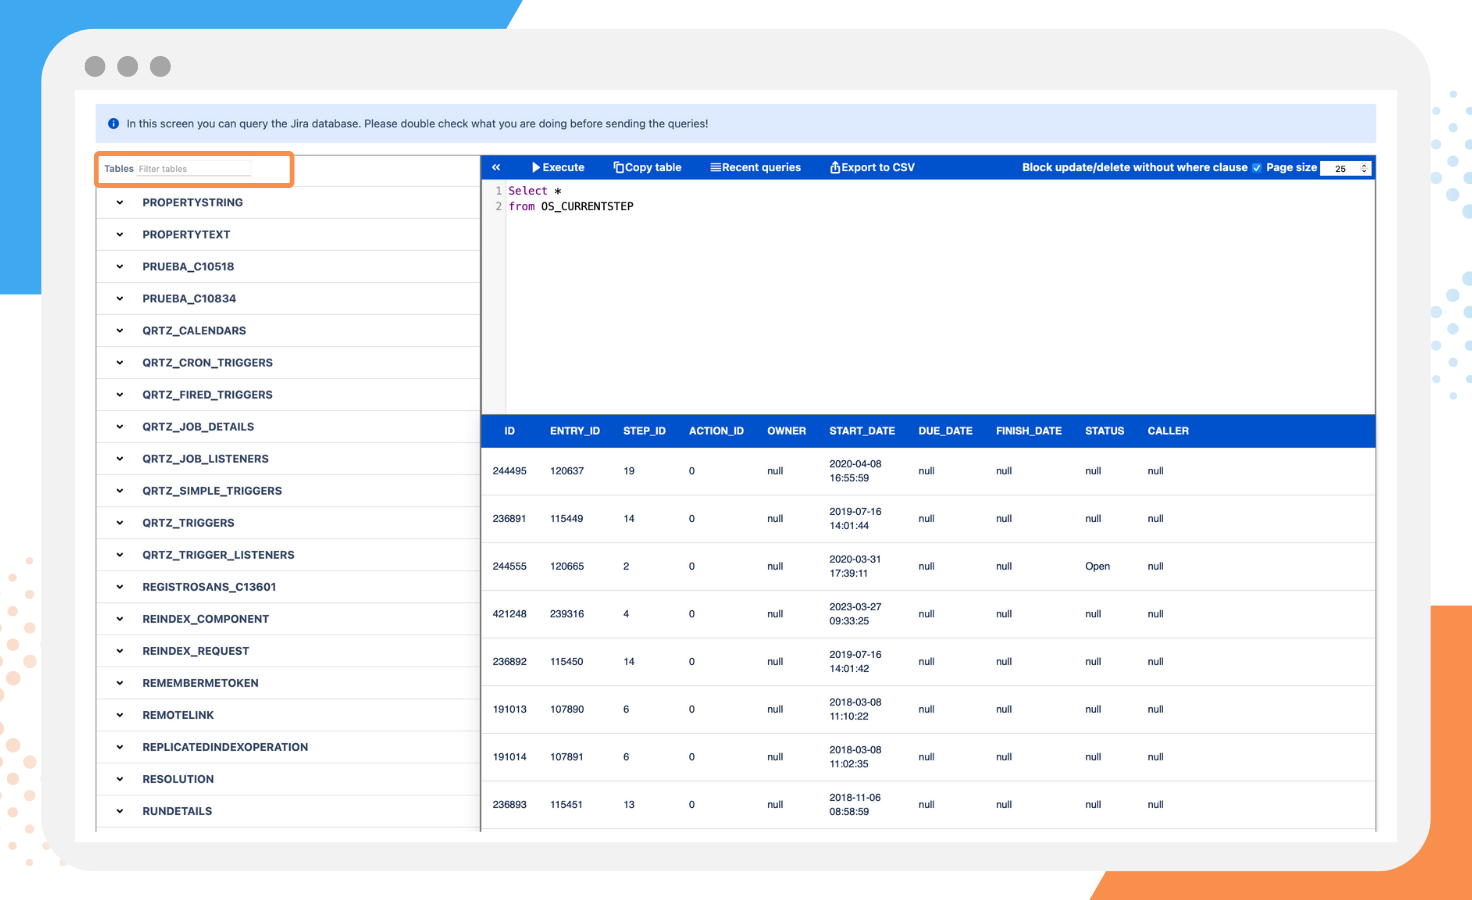Expand the PRUEBA_C10834 table chevron
The width and height of the screenshot is (1472, 900).
click(x=120, y=298)
